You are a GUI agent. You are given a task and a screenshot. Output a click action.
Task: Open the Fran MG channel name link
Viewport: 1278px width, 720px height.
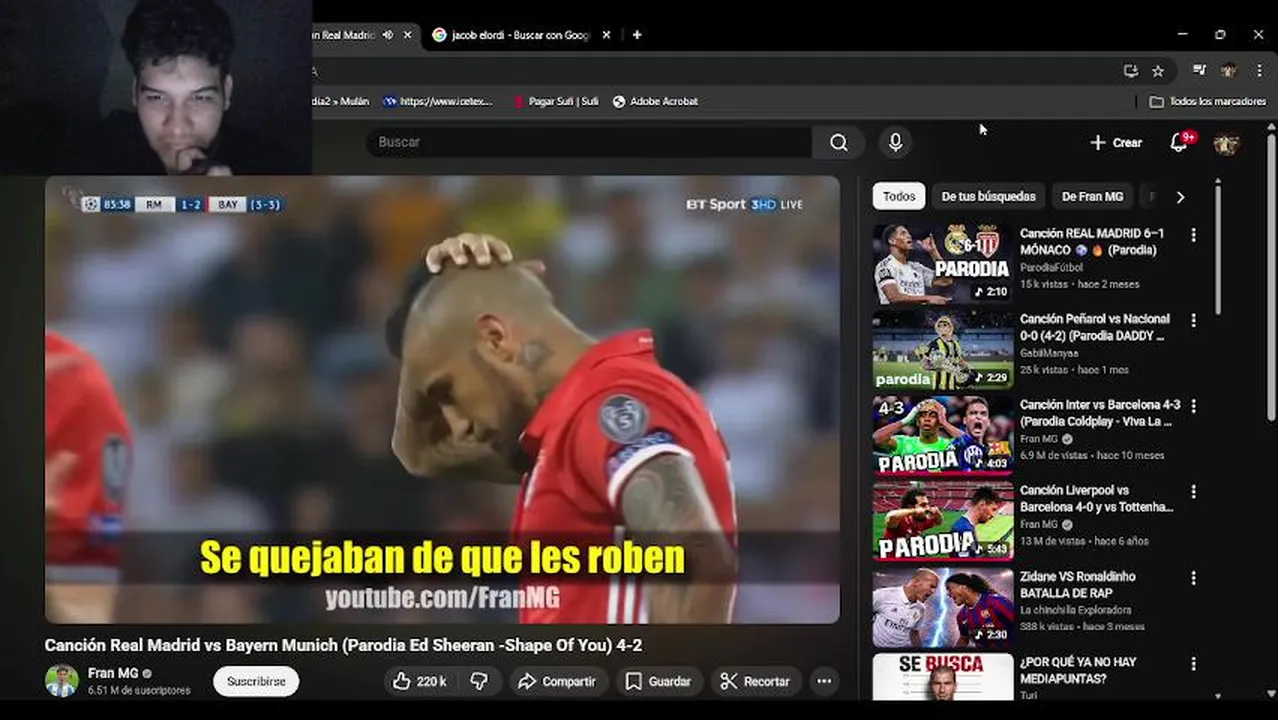[x=112, y=673]
